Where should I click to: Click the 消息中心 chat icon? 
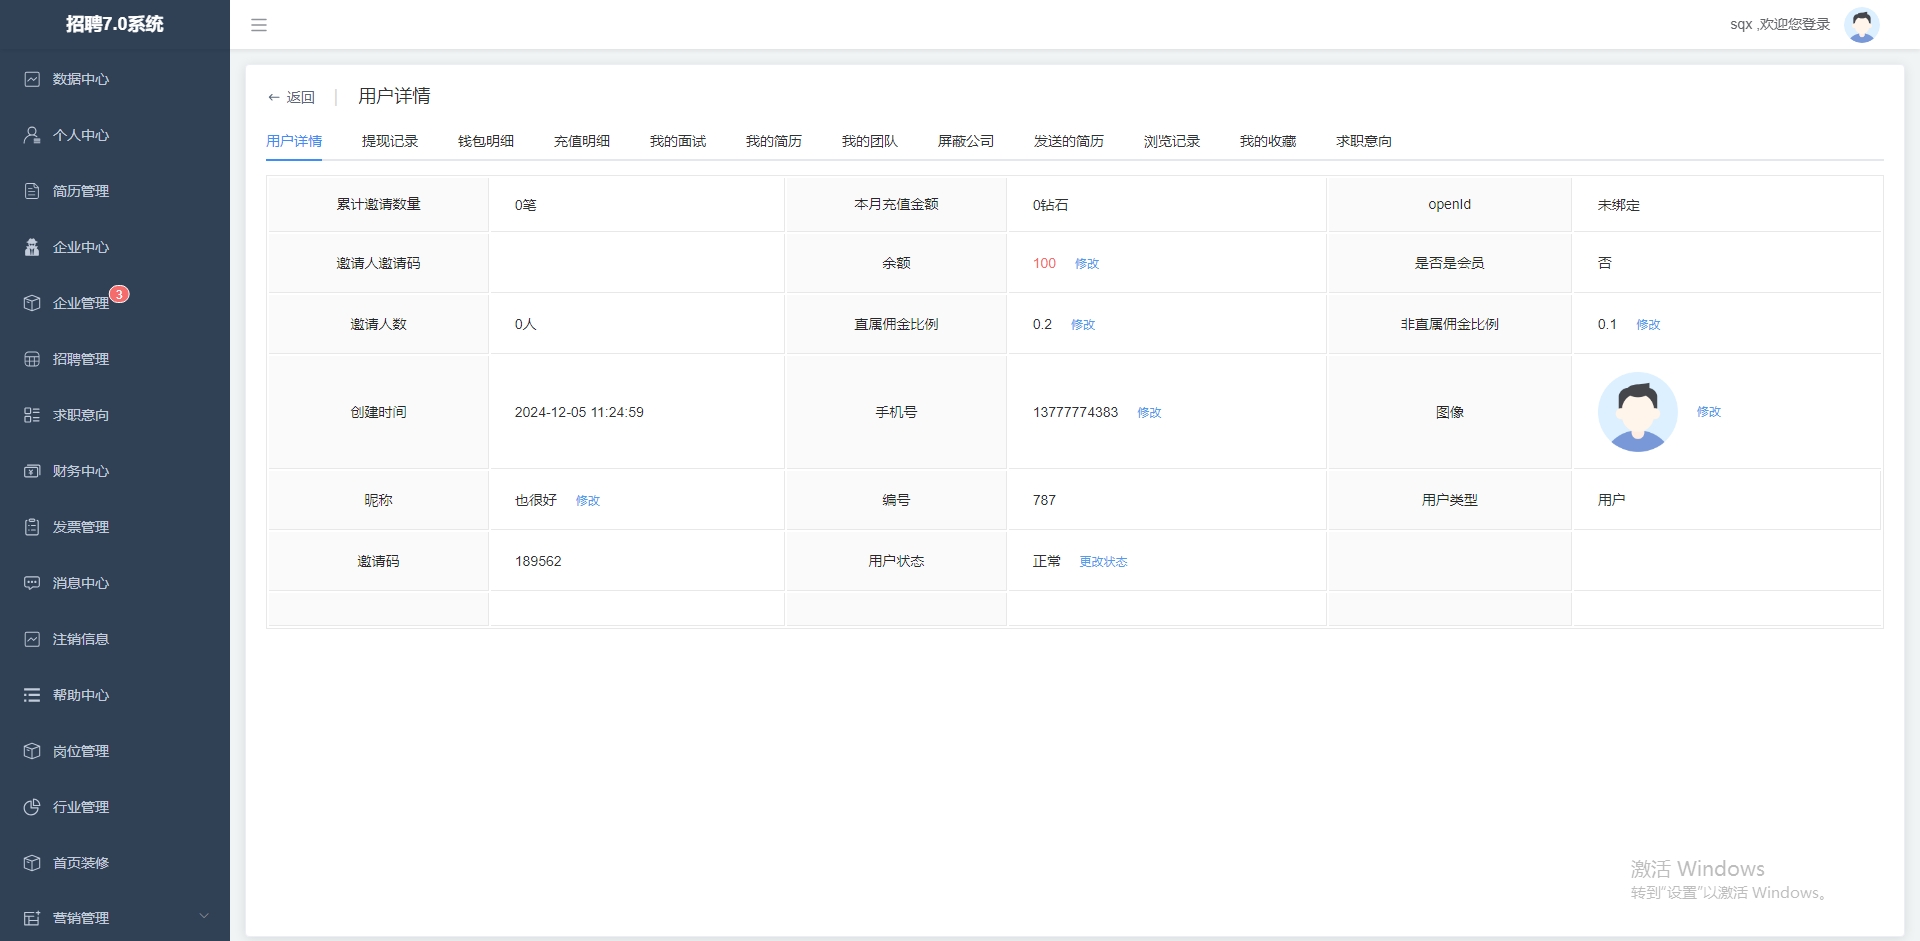pyautogui.click(x=33, y=583)
